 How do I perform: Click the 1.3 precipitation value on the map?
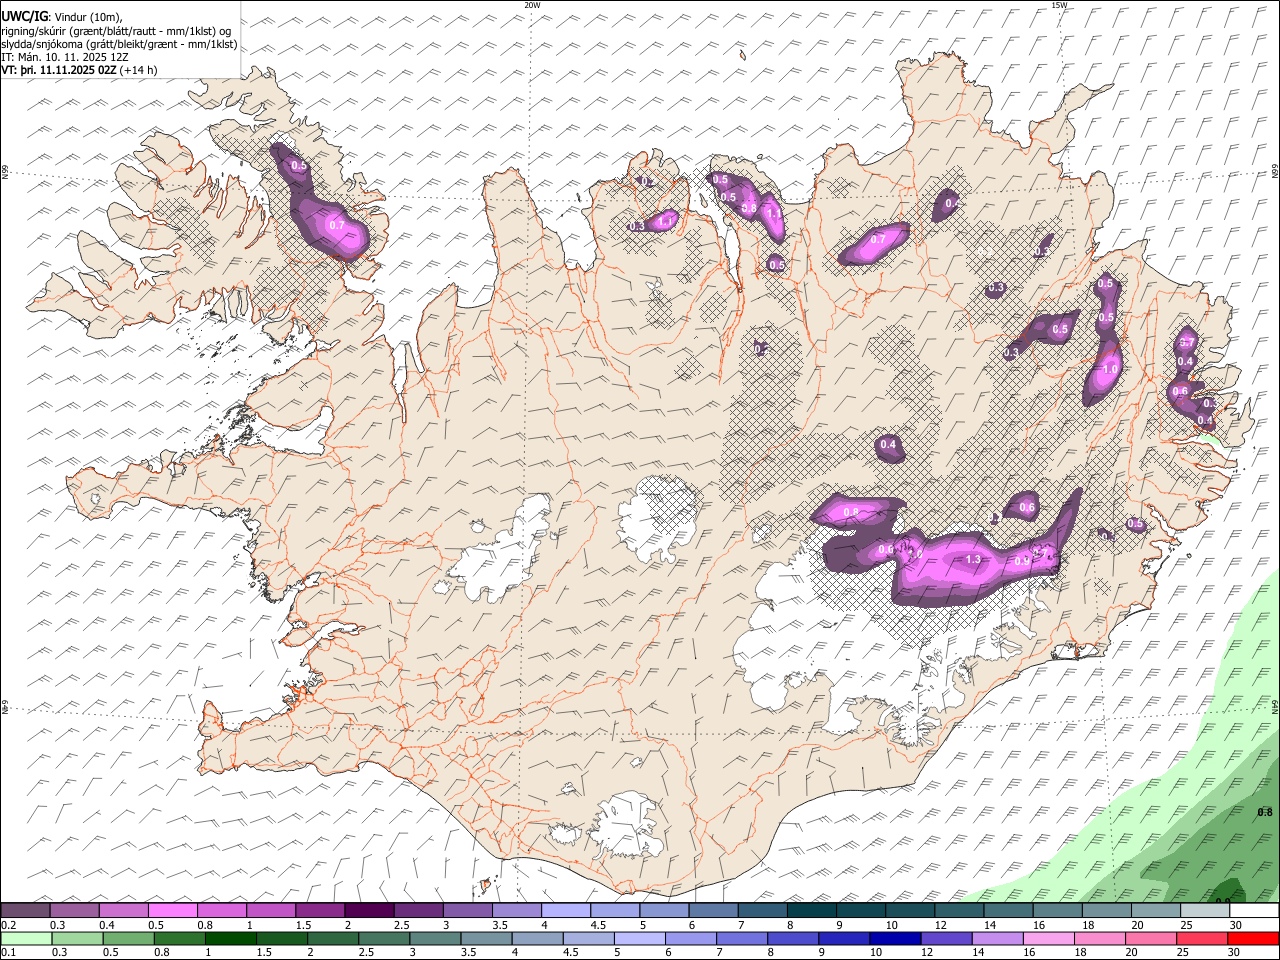pos(973,559)
